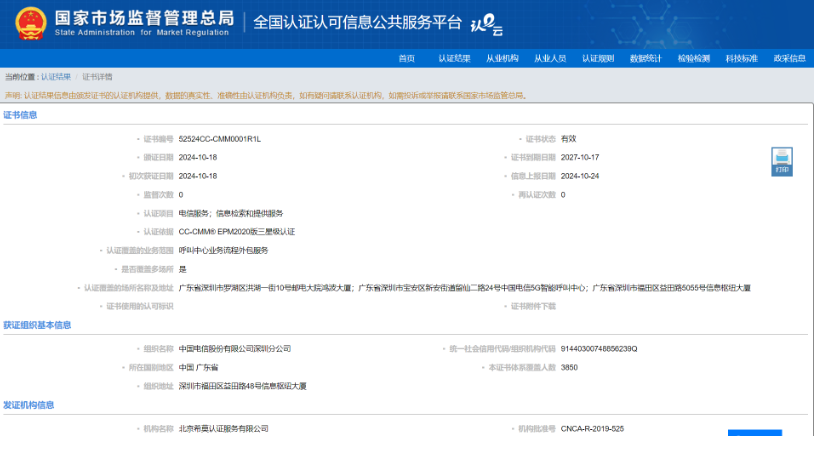
Task: Click the 证书附件下载 label
Action: coord(533,306)
